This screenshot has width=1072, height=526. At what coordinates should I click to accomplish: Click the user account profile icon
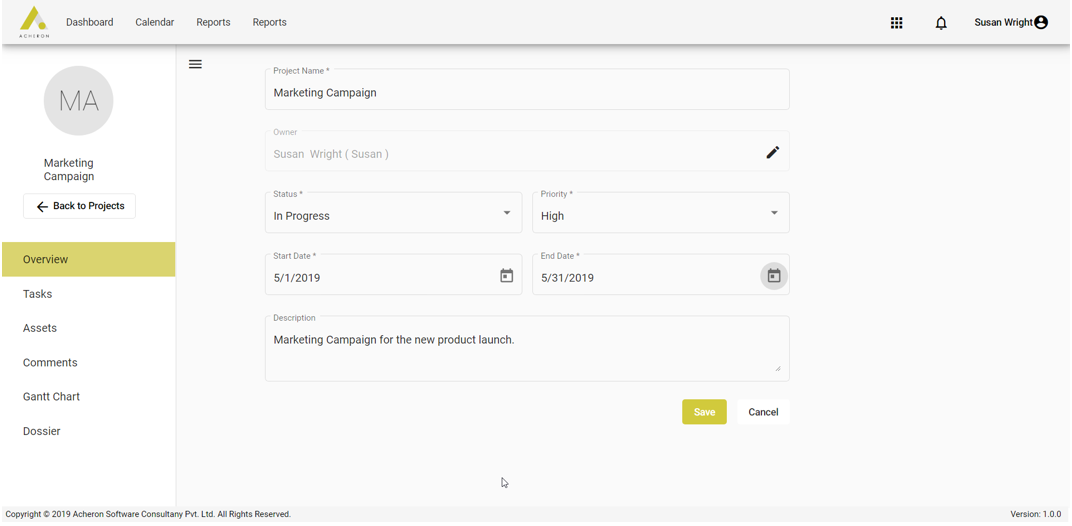[1041, 22]
